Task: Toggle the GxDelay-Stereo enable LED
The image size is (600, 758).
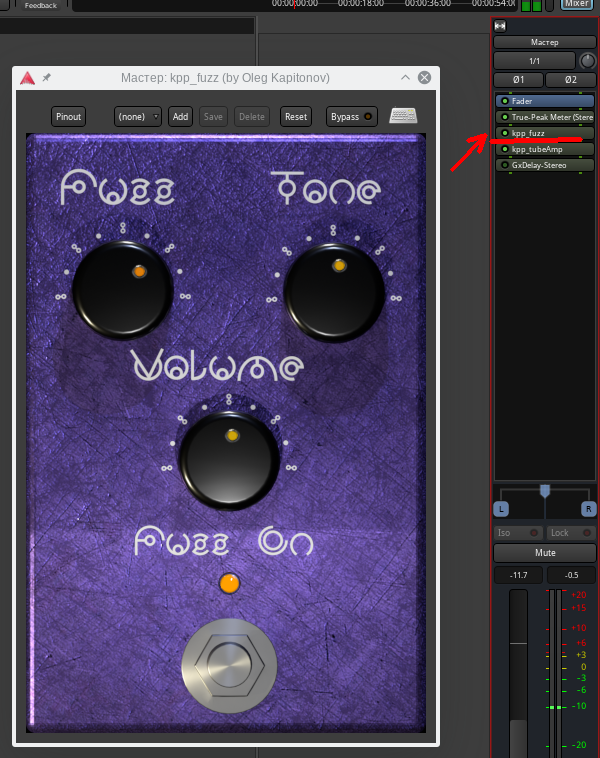Action: pos(505,165)
